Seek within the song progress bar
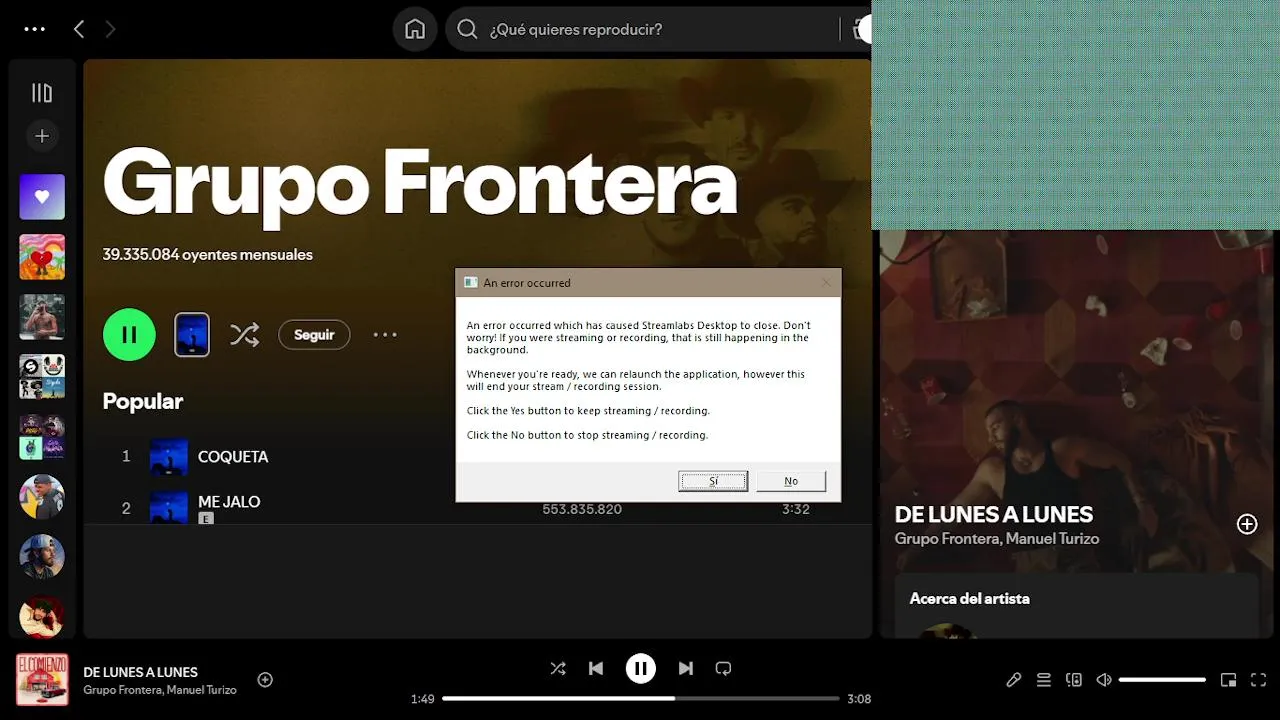The width and height of the screenshot is (1280, 720). point(641,699)
